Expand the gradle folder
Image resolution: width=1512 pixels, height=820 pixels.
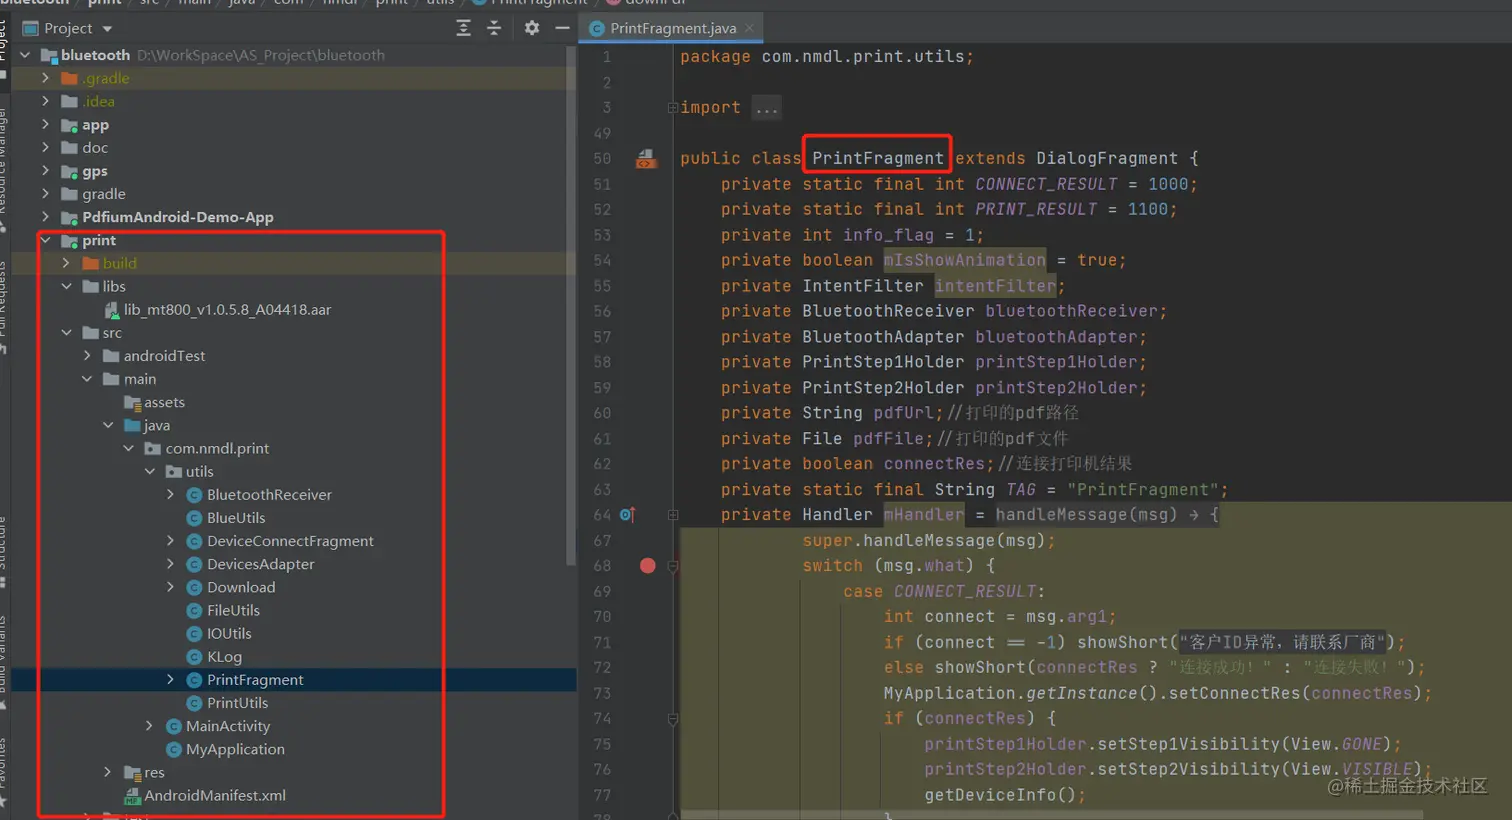46,193
